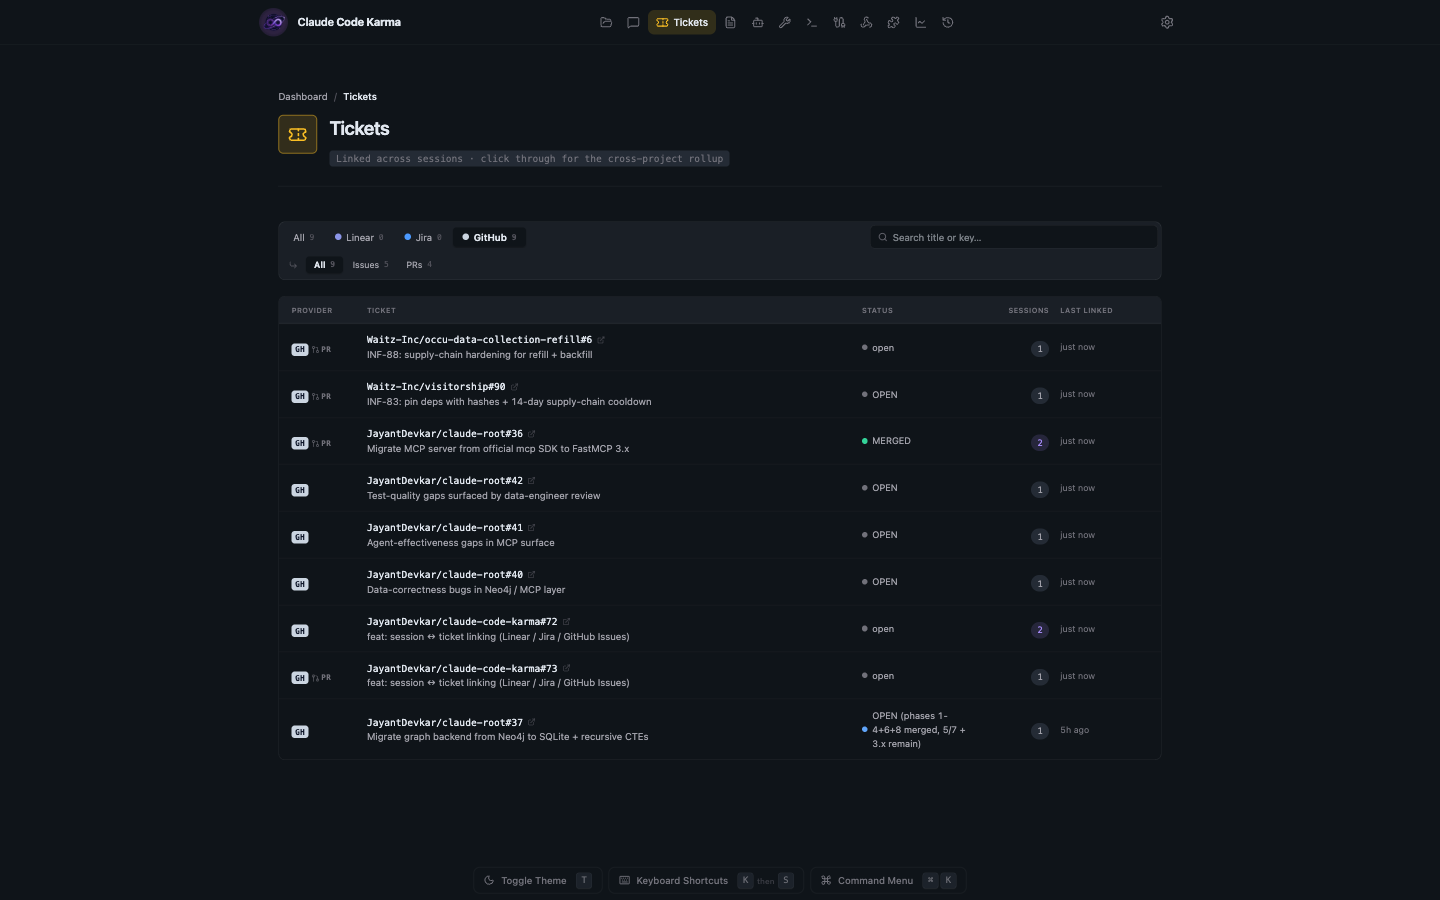This screenshot has width=1440, height=900.
Task: Click the Provider column header
Action: pyautogui.click(x=312, y=311)
